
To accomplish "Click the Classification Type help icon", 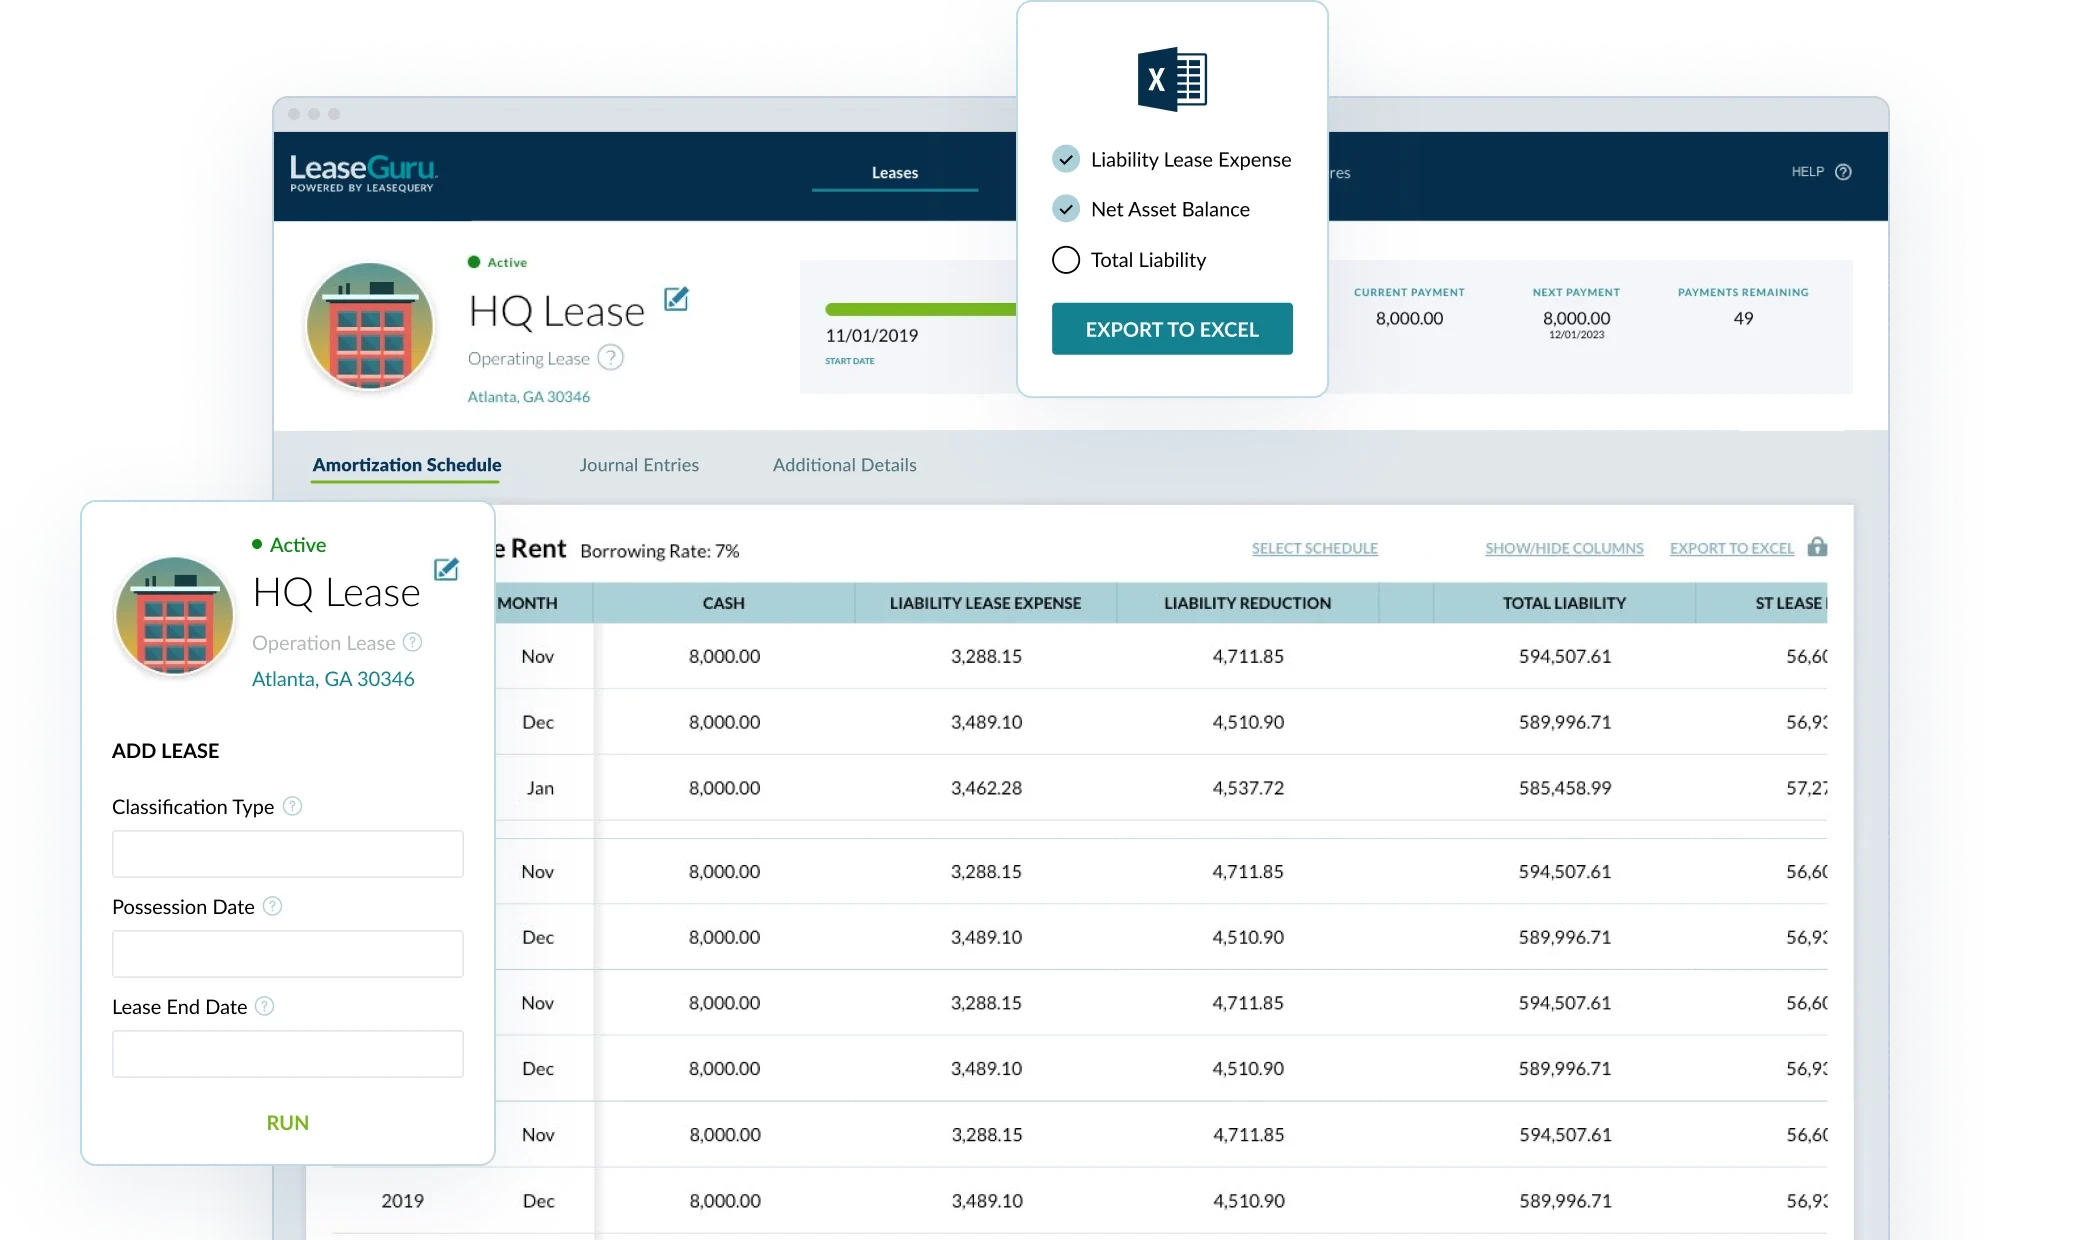I will tap(292, 806).
